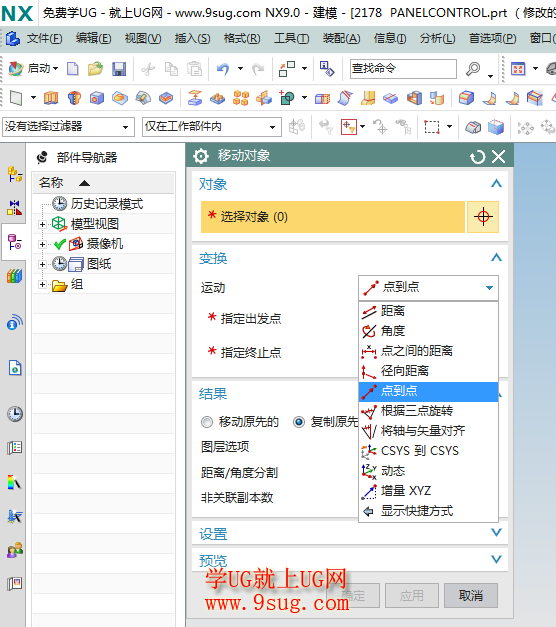This screenshot has width=556, height=627.
Task: Open the constraint navigator sidebar icon
Action: (x=15, y=208)
